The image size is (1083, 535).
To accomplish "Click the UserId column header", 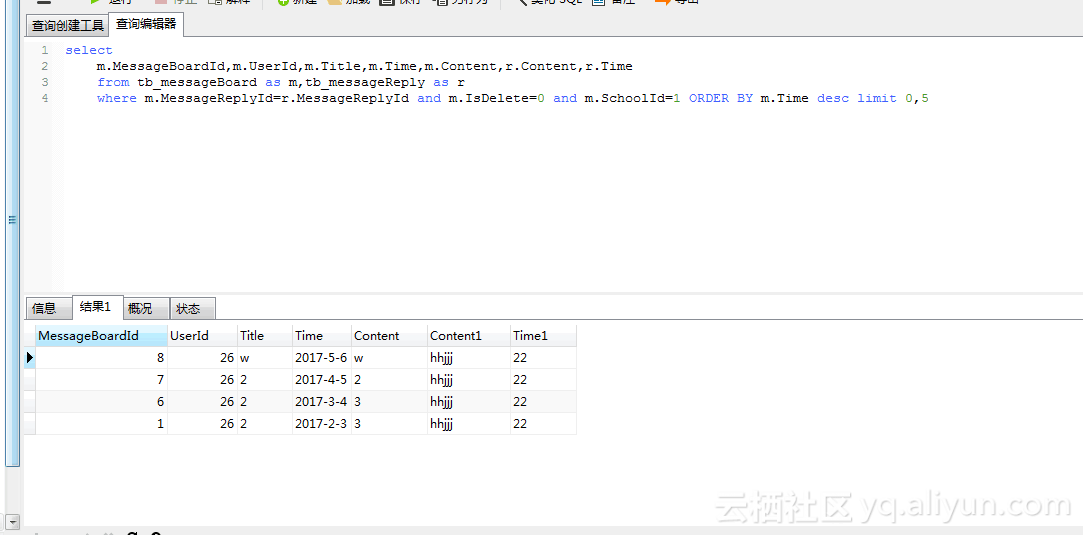I will [x=202, y=335].
